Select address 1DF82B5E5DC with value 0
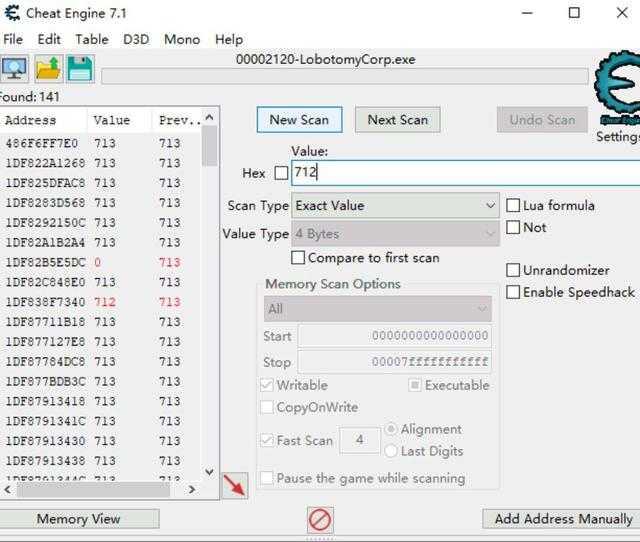Image resolution: width=640 pixels, height=542 pixels. tap(100, 262)
